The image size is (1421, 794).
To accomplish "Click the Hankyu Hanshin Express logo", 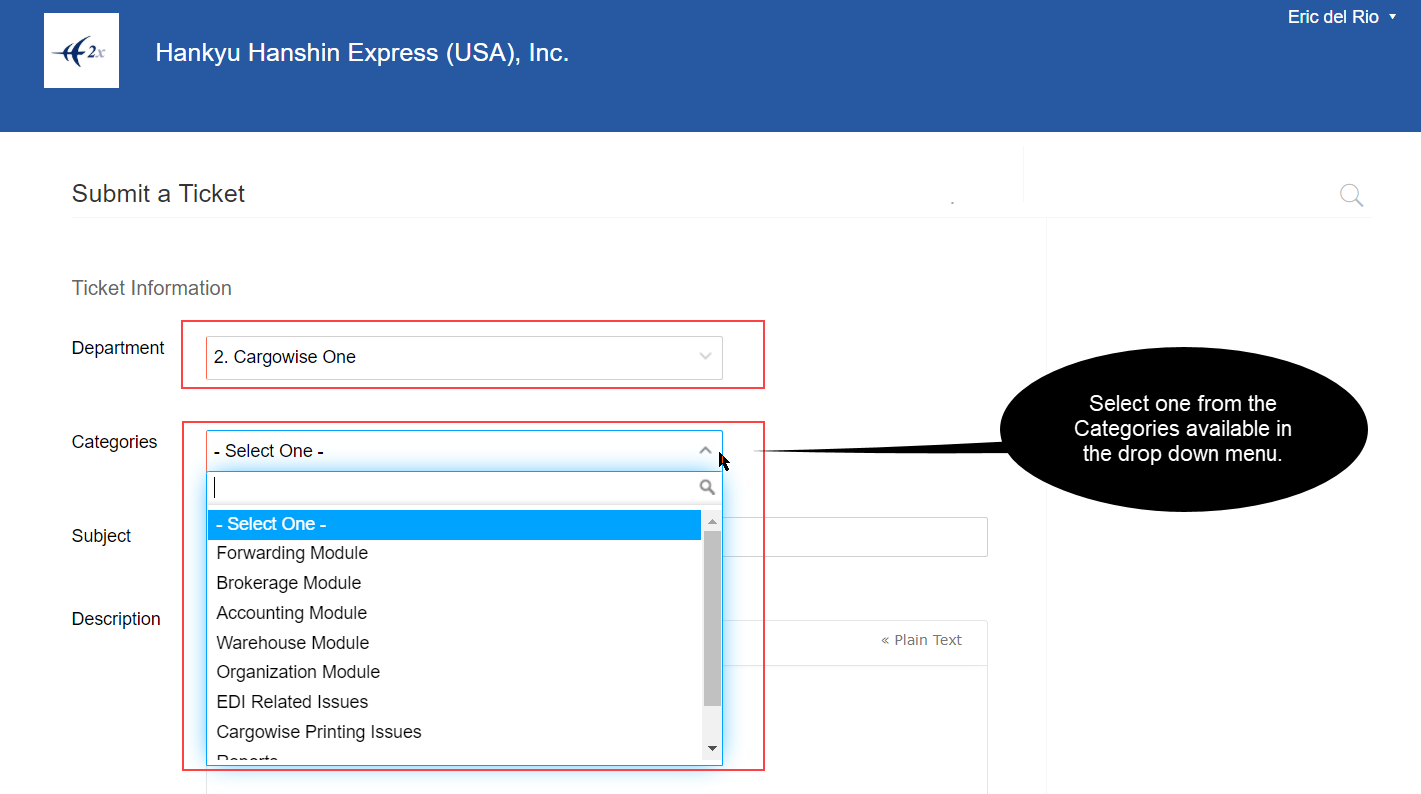I will [x=81, y=50].
